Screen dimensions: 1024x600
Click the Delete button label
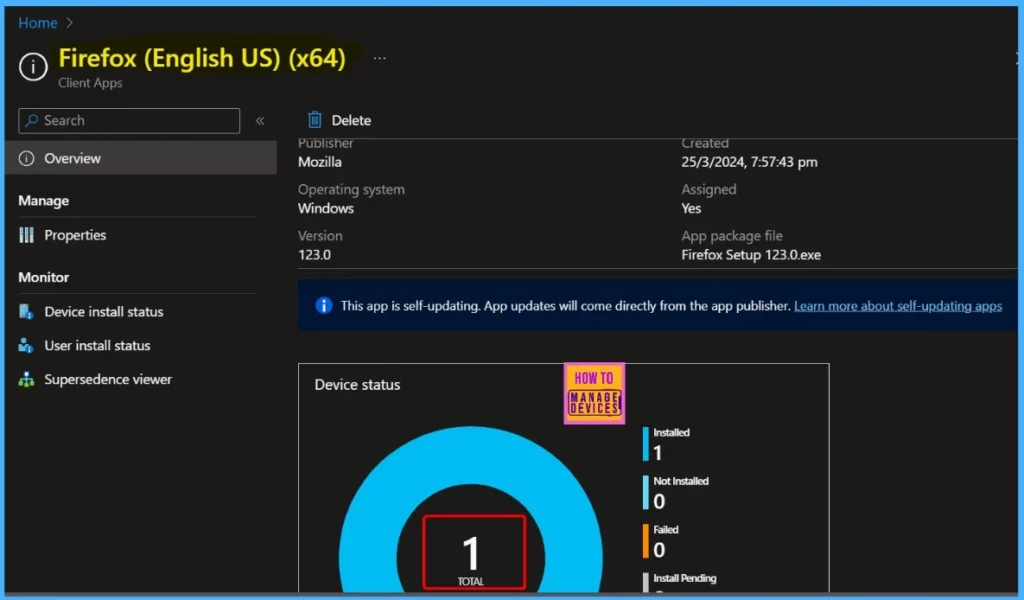point(351,120)
